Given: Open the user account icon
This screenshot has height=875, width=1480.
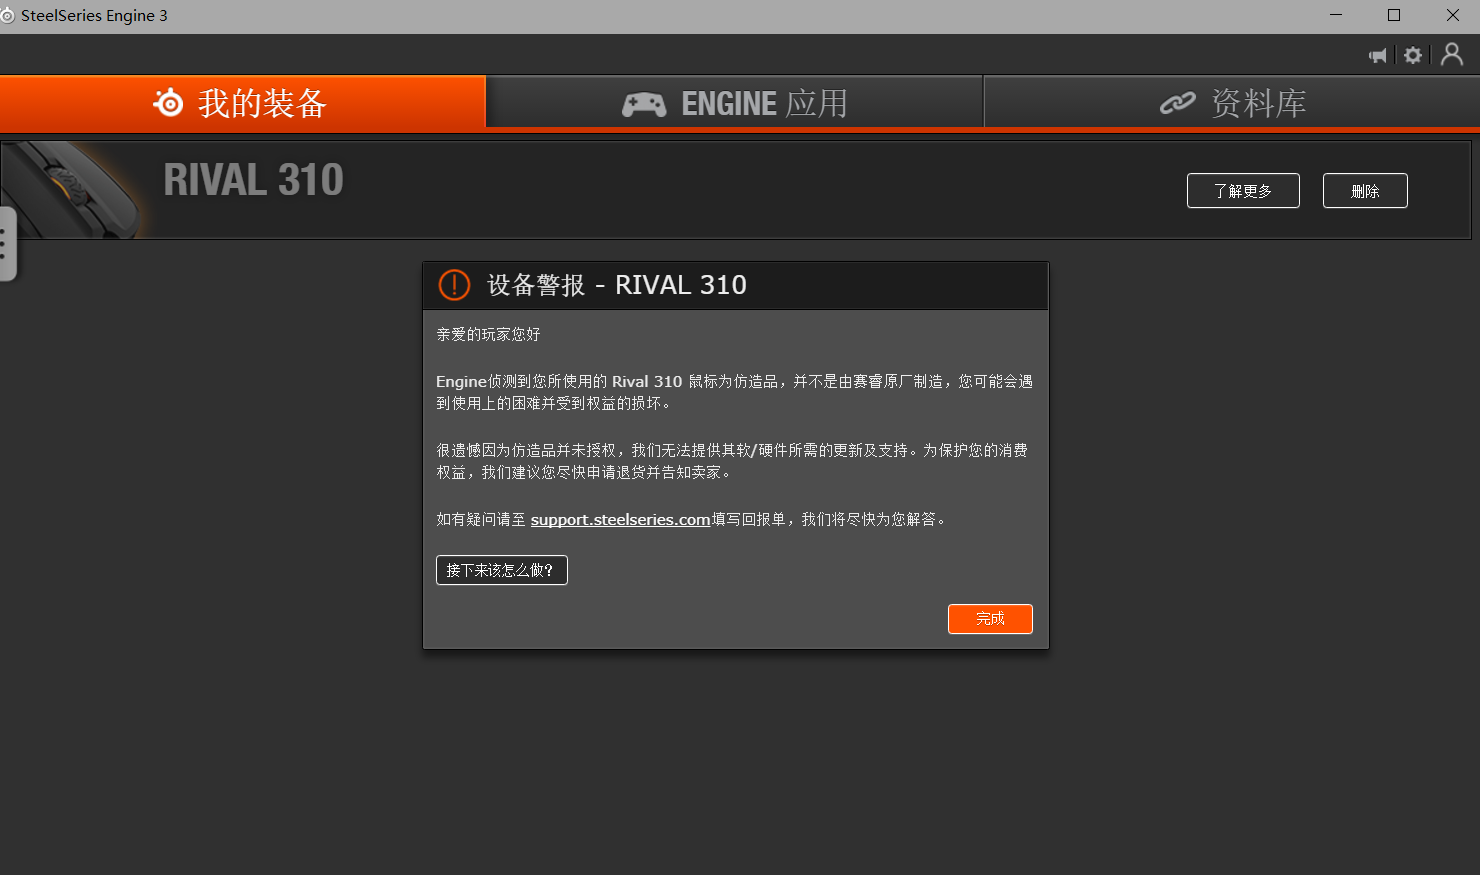Looking at the screenshot, I should point(1452,54).
